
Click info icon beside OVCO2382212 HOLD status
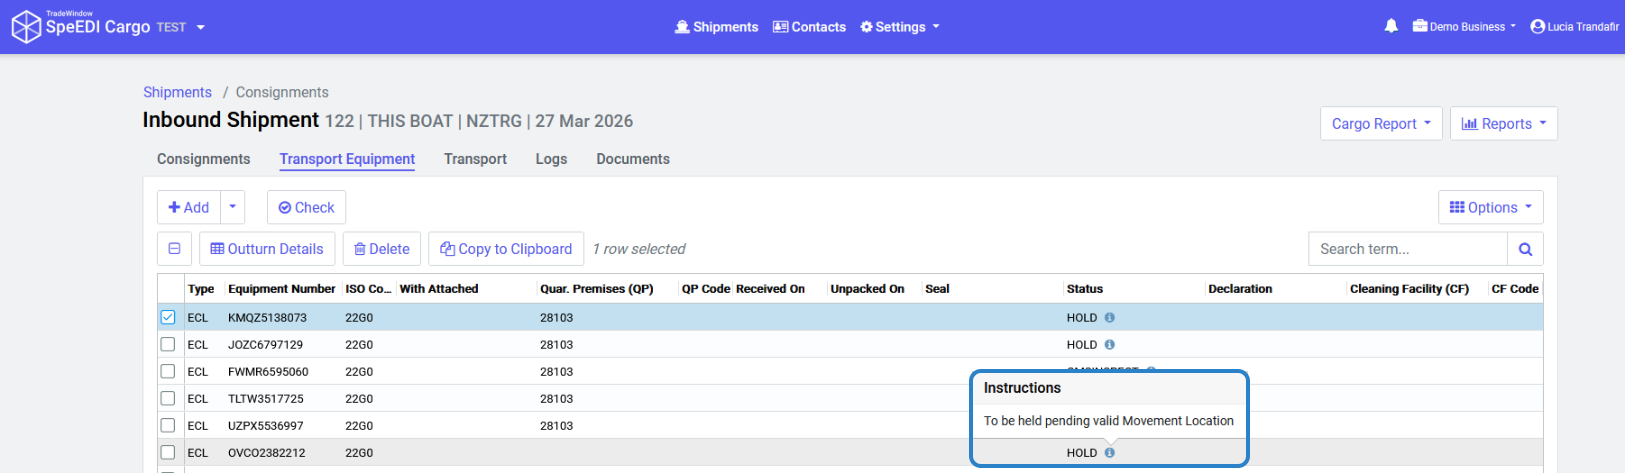coord(1110,453)
